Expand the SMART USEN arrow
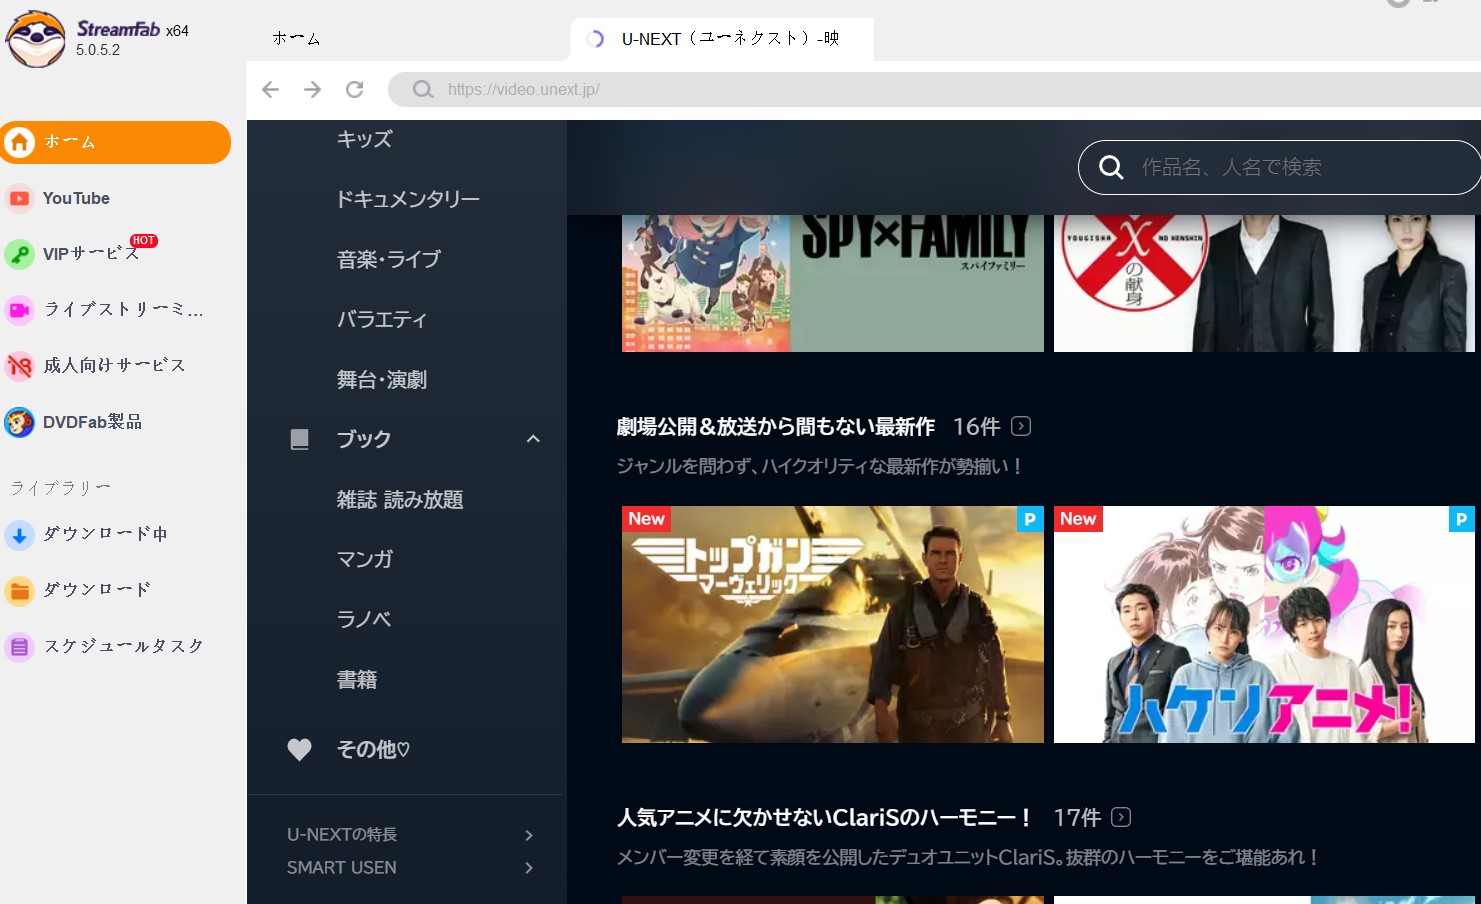Screen dimensions: 1481x904 tap(529, 868)
